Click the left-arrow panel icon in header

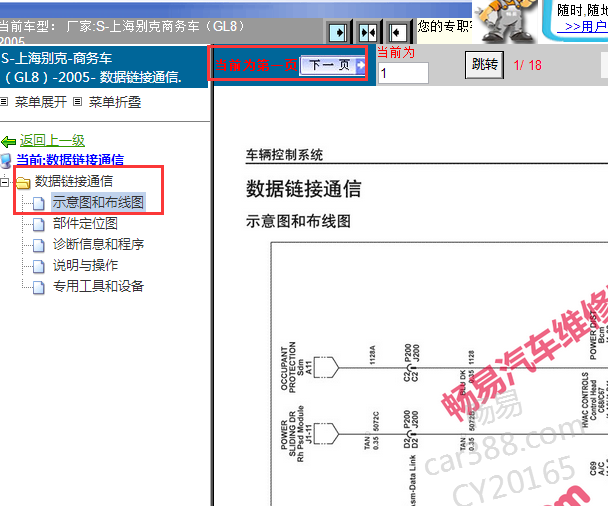pos(397,32)
